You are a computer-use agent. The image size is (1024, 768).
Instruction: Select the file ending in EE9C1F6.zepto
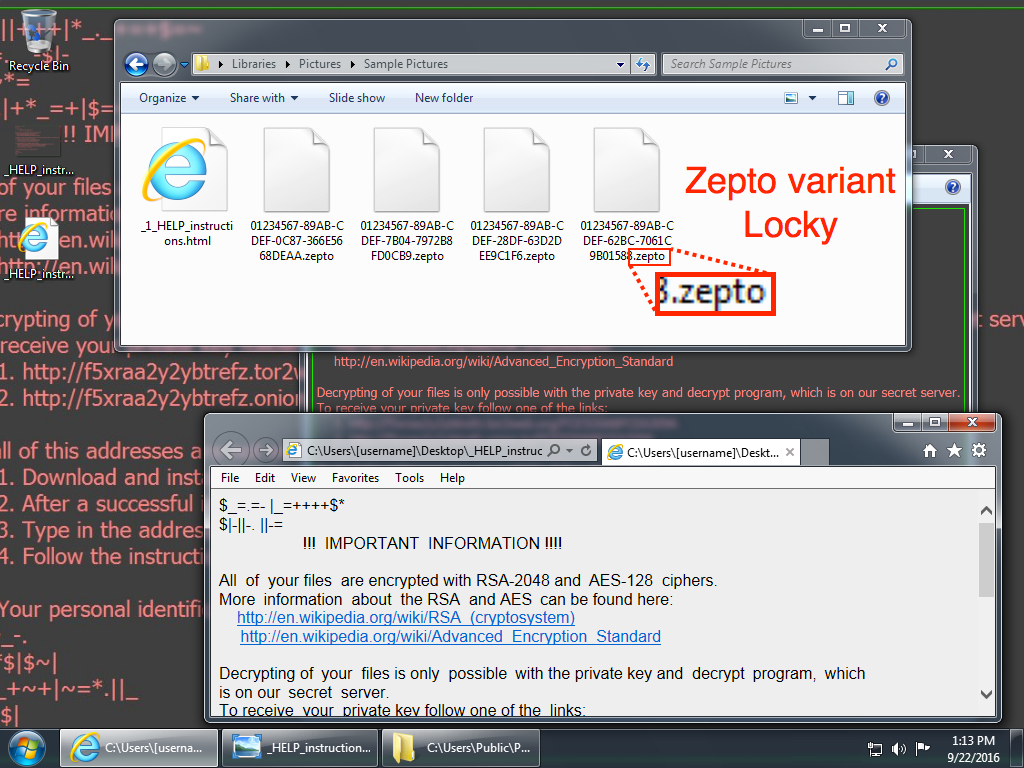(517, 195)
